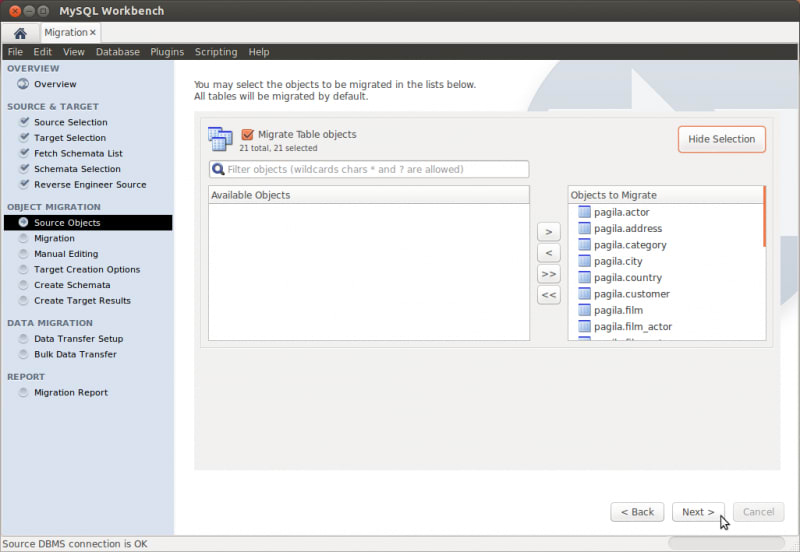800x552 pixels.
Task: Click the Manual Editing step bullet icon
Action: click(23, 254)
